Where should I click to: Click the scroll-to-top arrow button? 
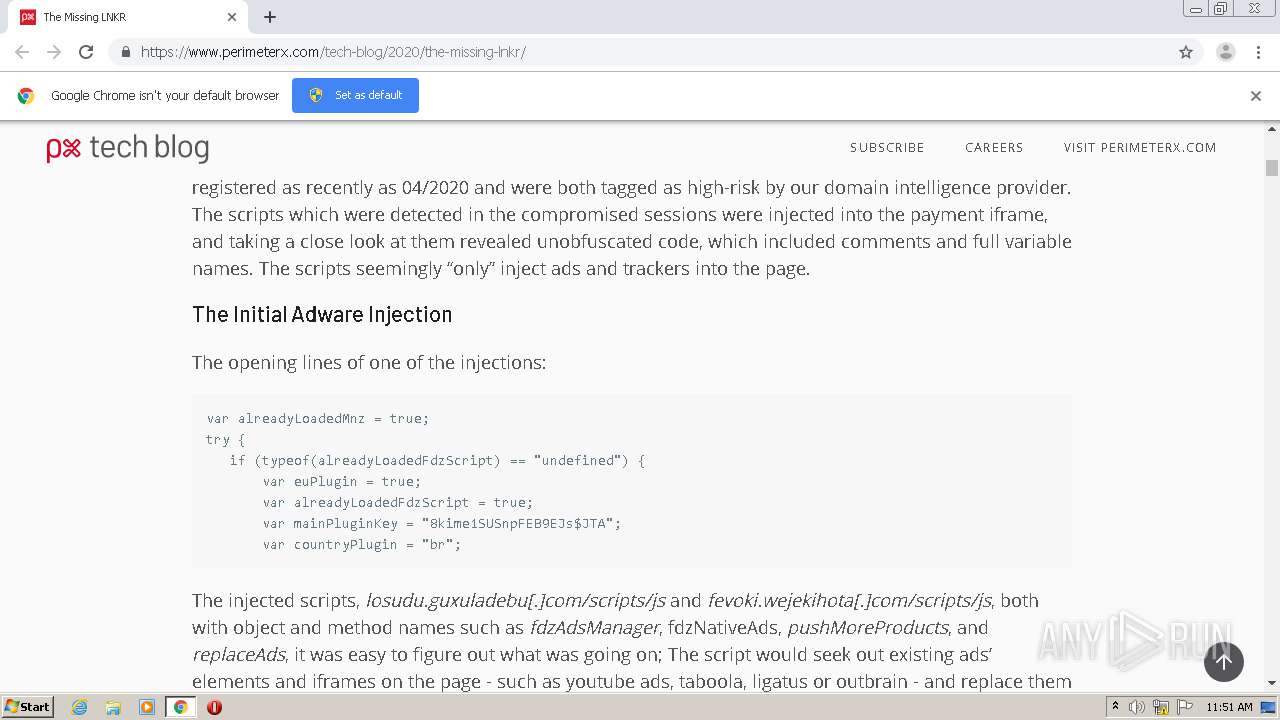[1223, 662]
